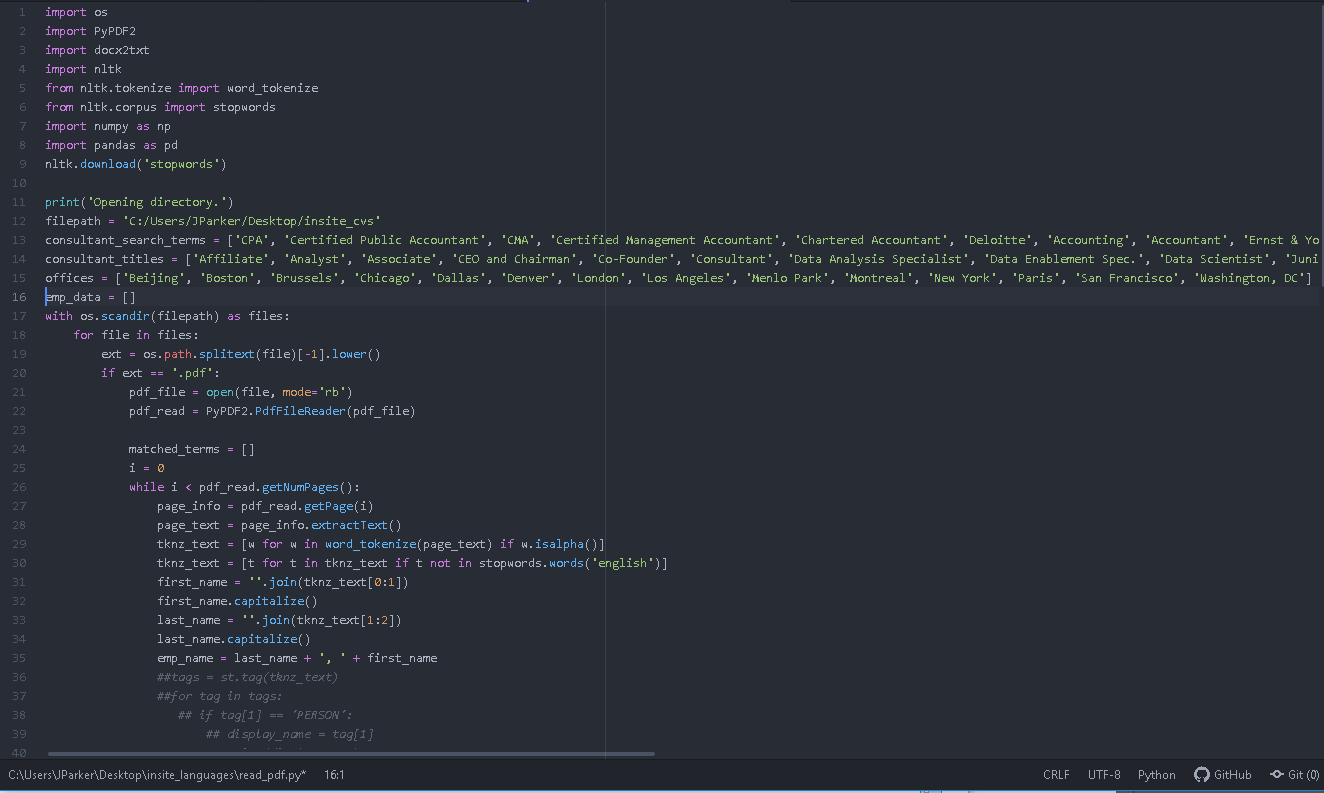
Task: Click the 'matched_terms = []' line
Action: pyautogui.click(x=191, y=449)
